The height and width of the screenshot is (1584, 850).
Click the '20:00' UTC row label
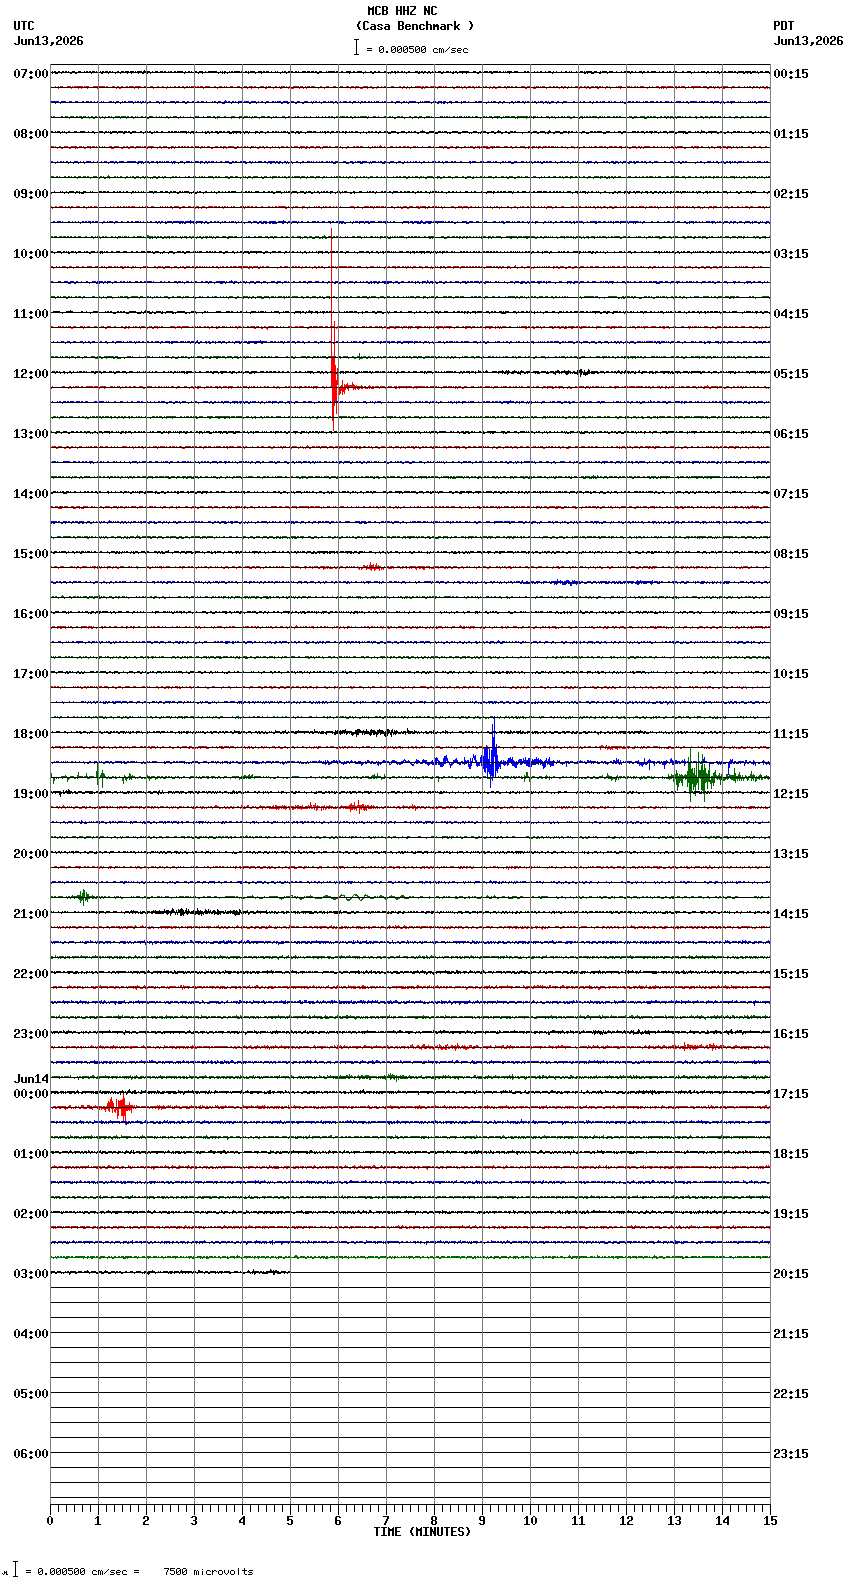(31, 854)
